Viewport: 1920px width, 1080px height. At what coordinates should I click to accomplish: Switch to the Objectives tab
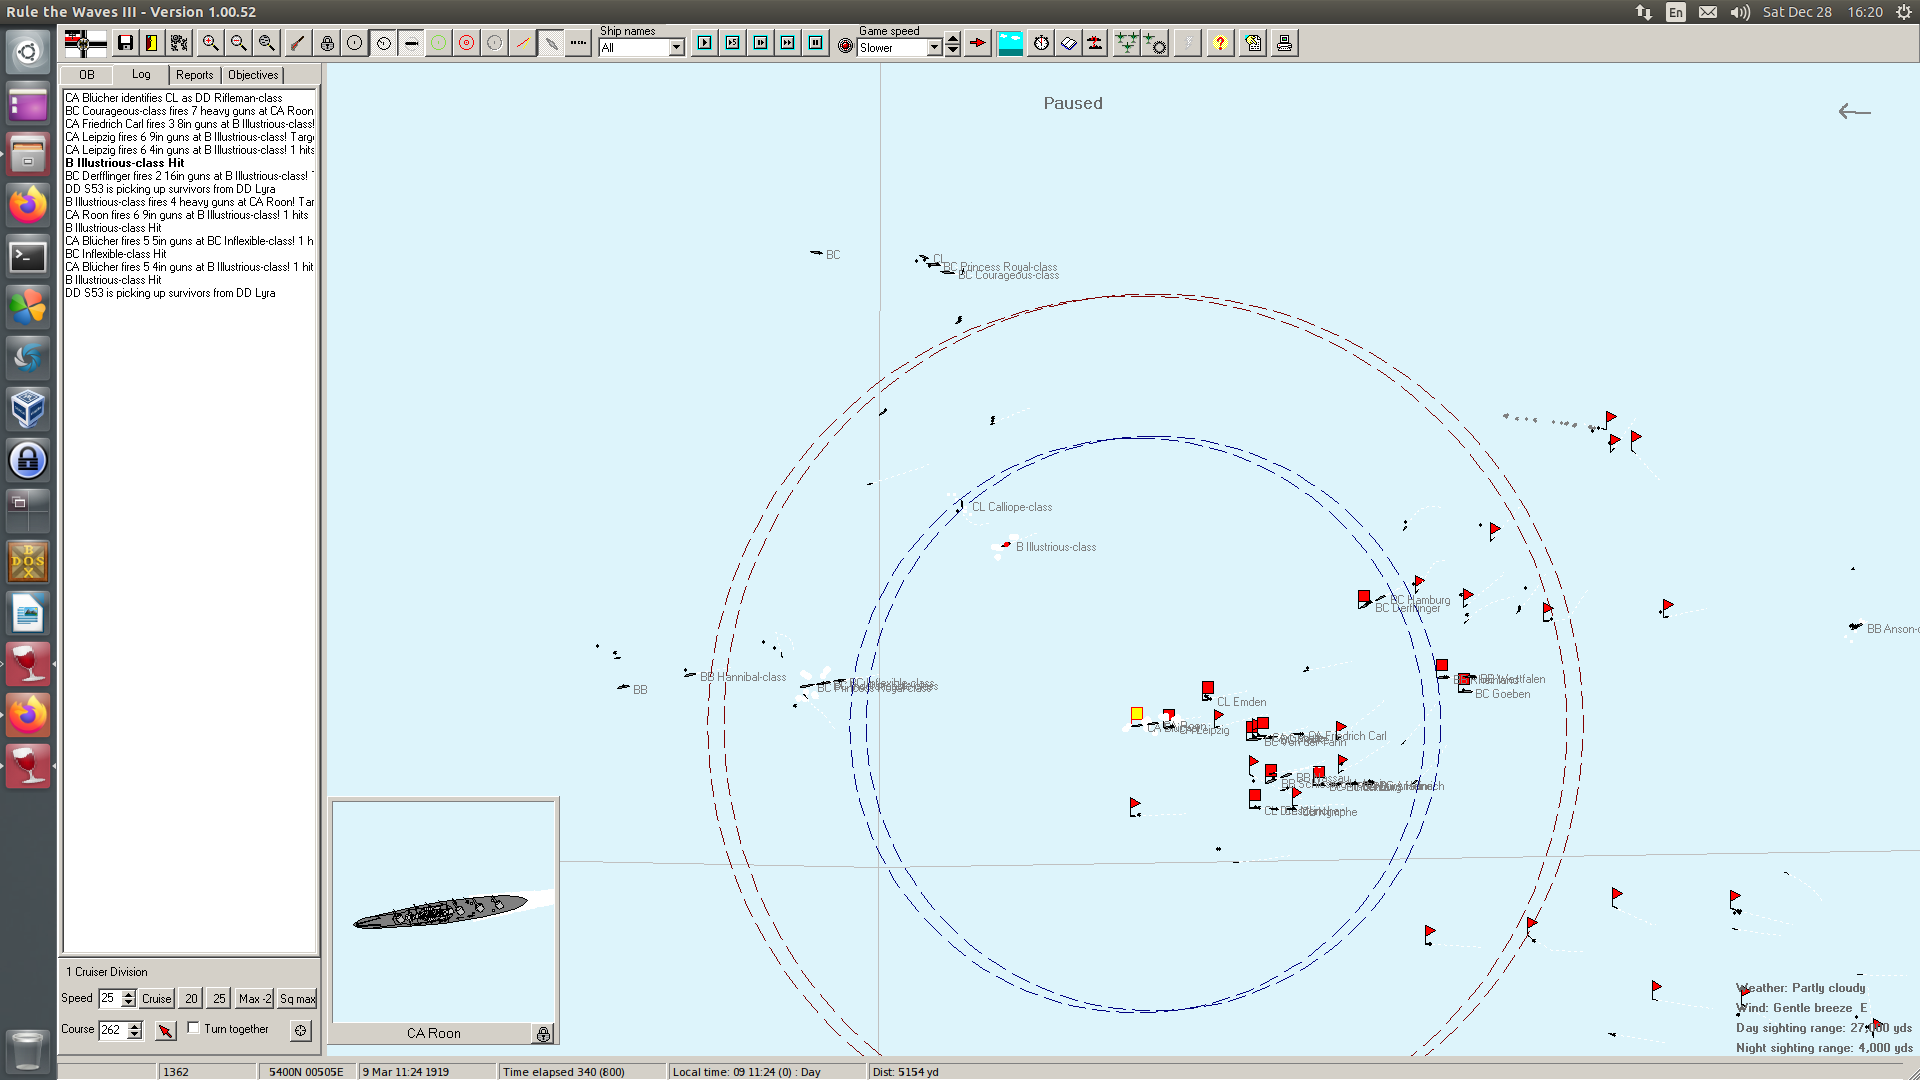[x=253, y=75]
